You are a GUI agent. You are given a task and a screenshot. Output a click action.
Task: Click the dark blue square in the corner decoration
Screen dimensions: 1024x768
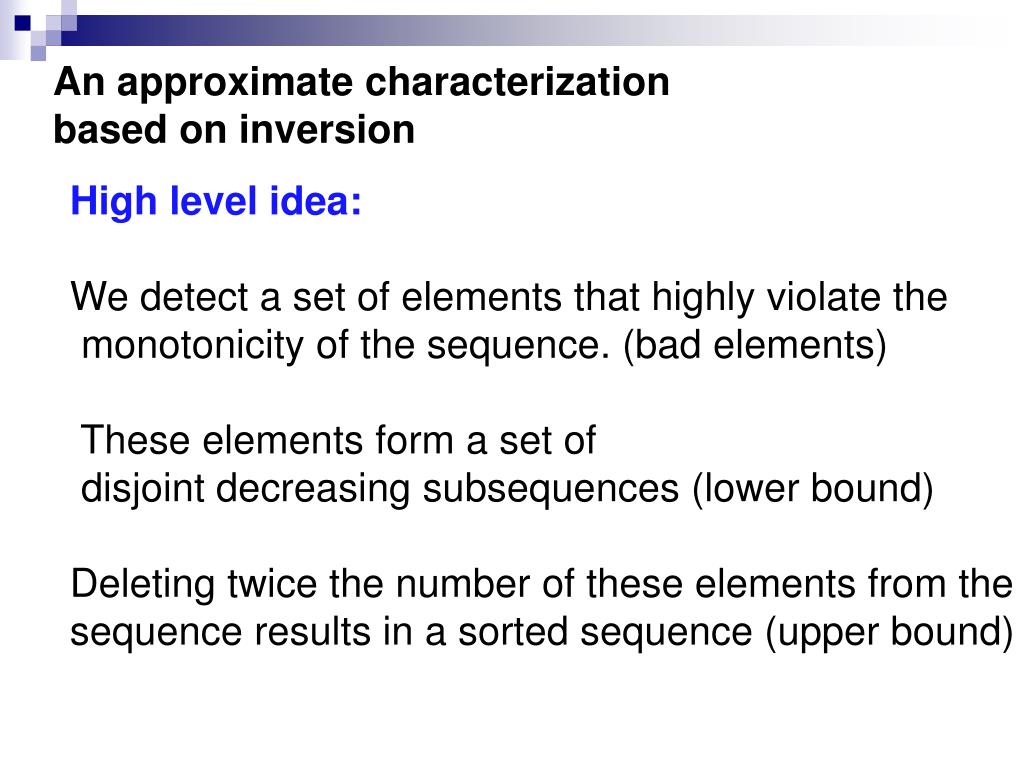[x=23, y=23]
